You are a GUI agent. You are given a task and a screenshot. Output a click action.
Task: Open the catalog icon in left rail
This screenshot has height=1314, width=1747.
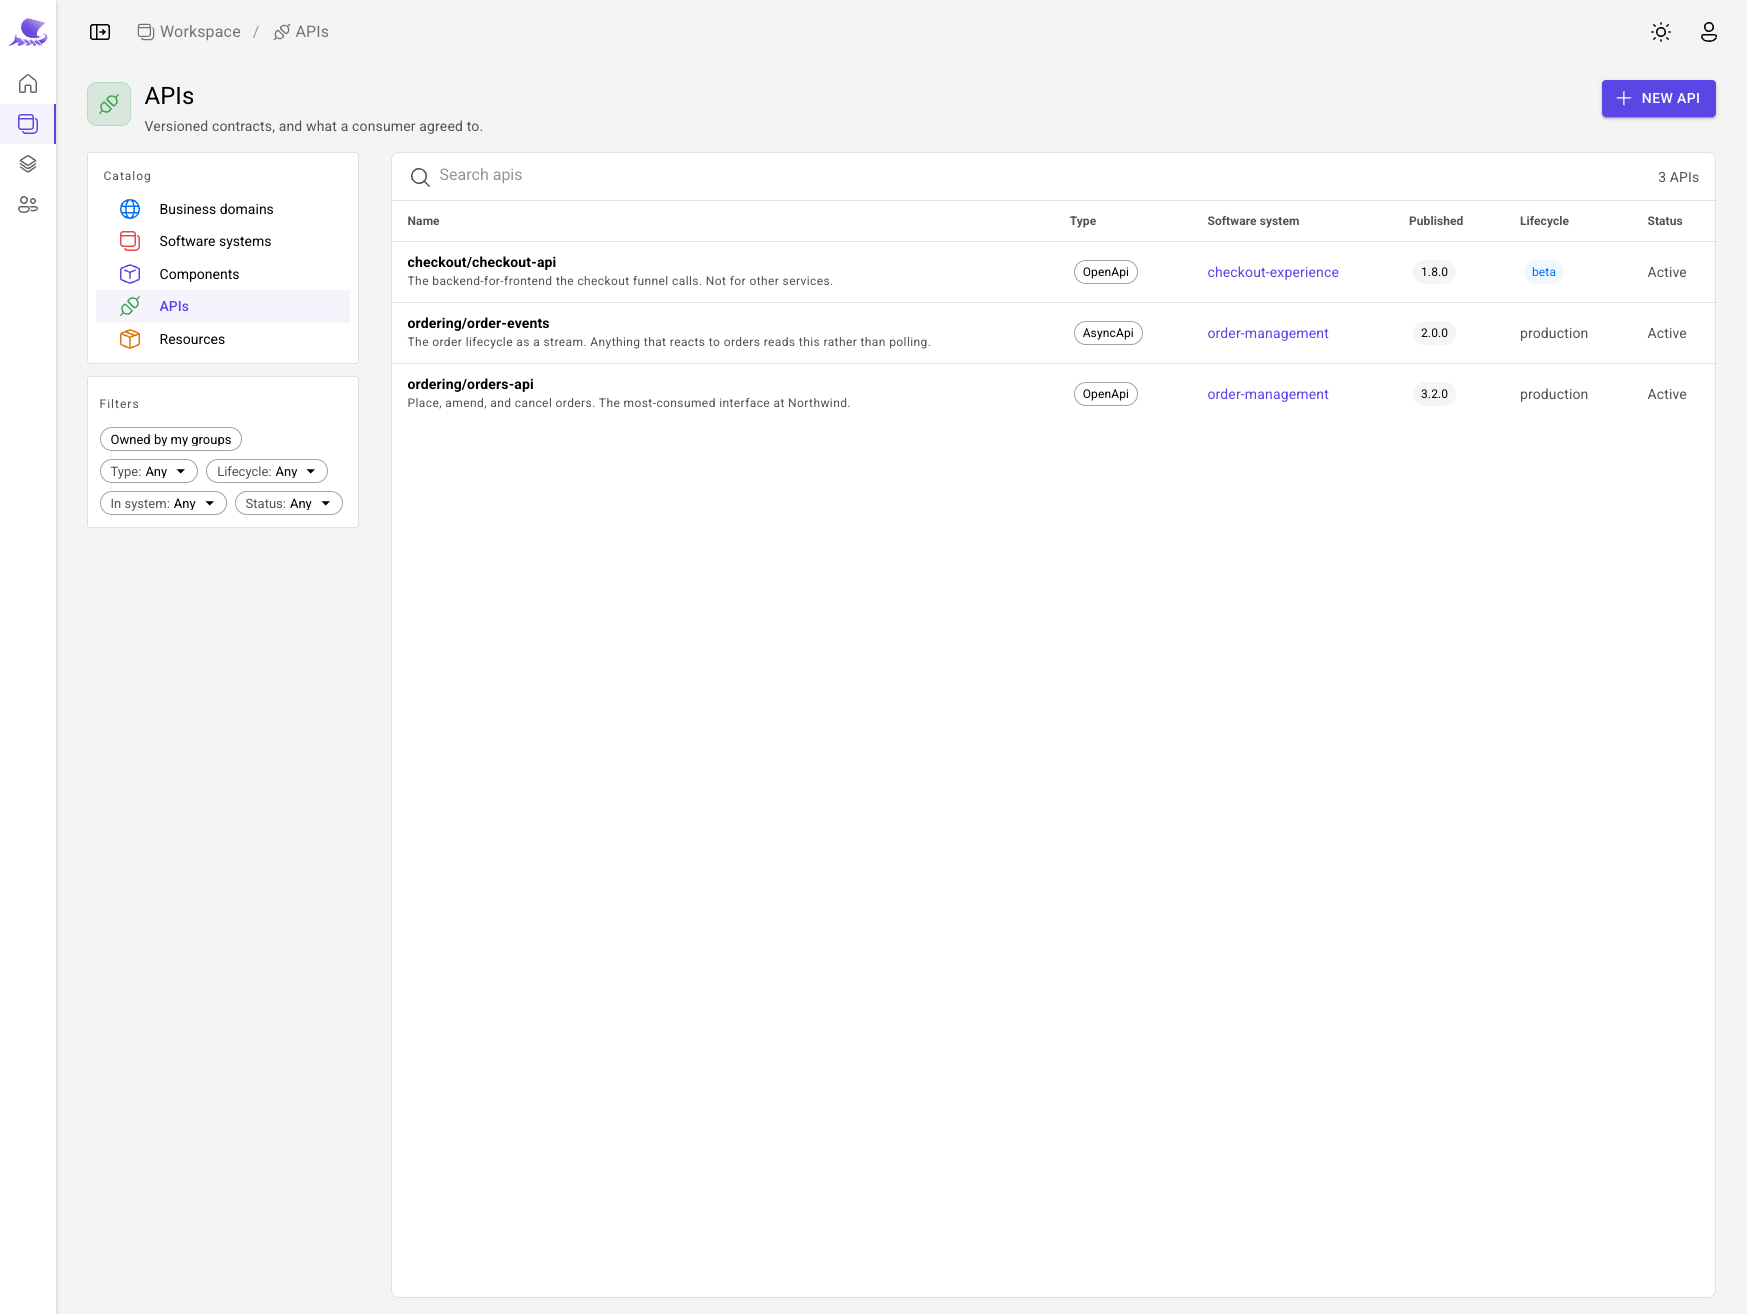(28, 124)
